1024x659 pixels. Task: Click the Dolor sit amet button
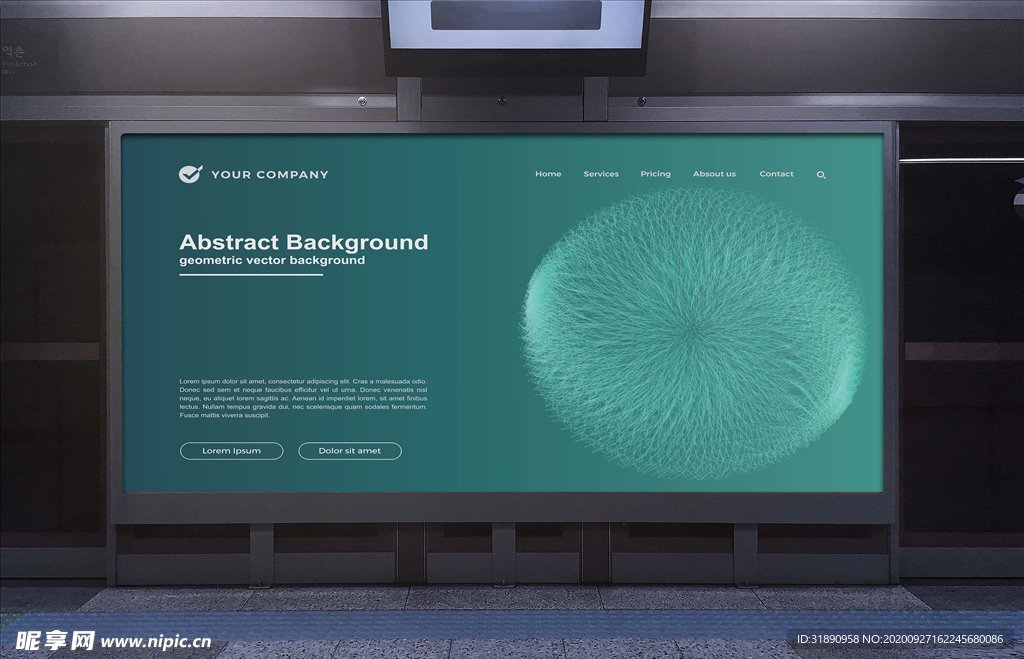coord(350,451)
